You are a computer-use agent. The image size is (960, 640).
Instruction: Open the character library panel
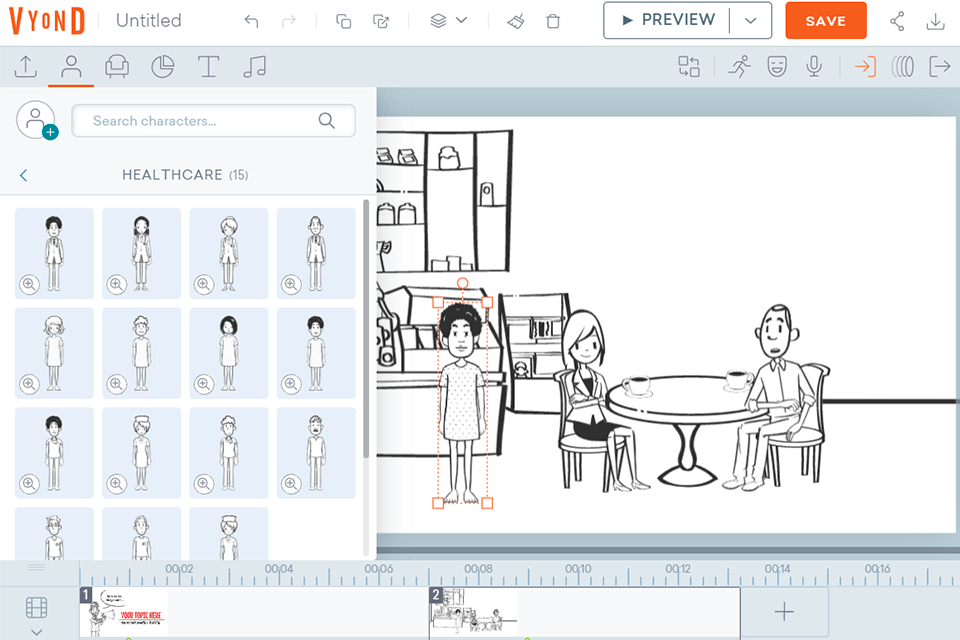tap(72, 67)
